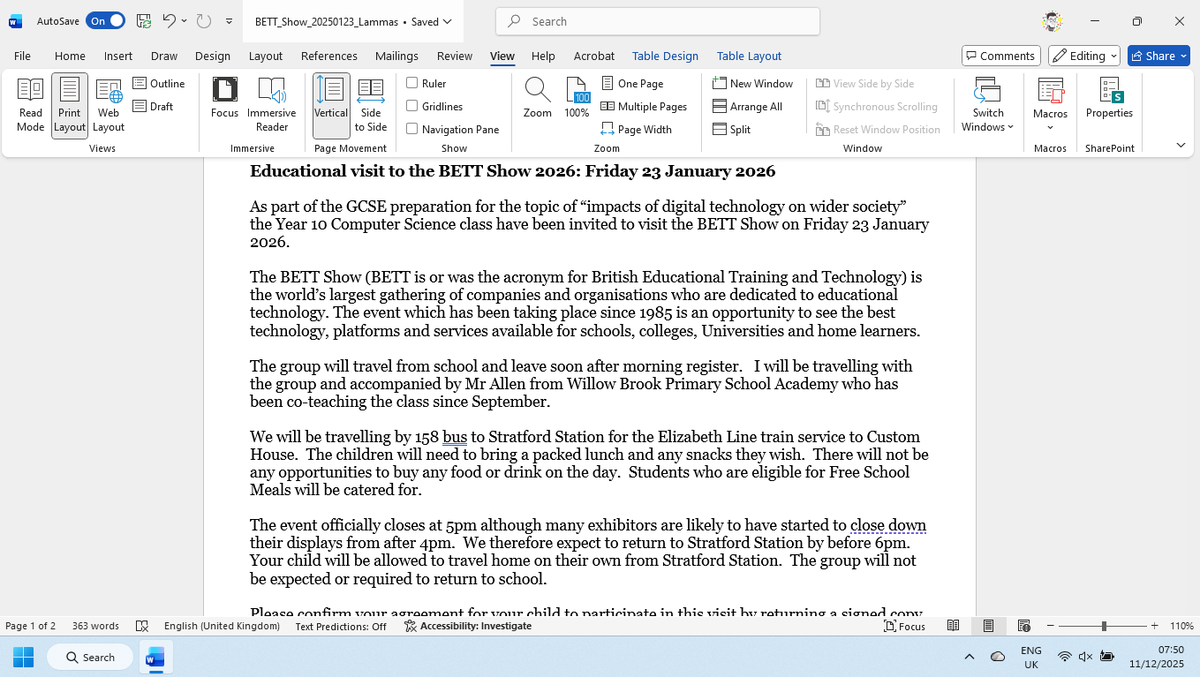Open Layout tab
The image size is (1200, 677).
265,56
